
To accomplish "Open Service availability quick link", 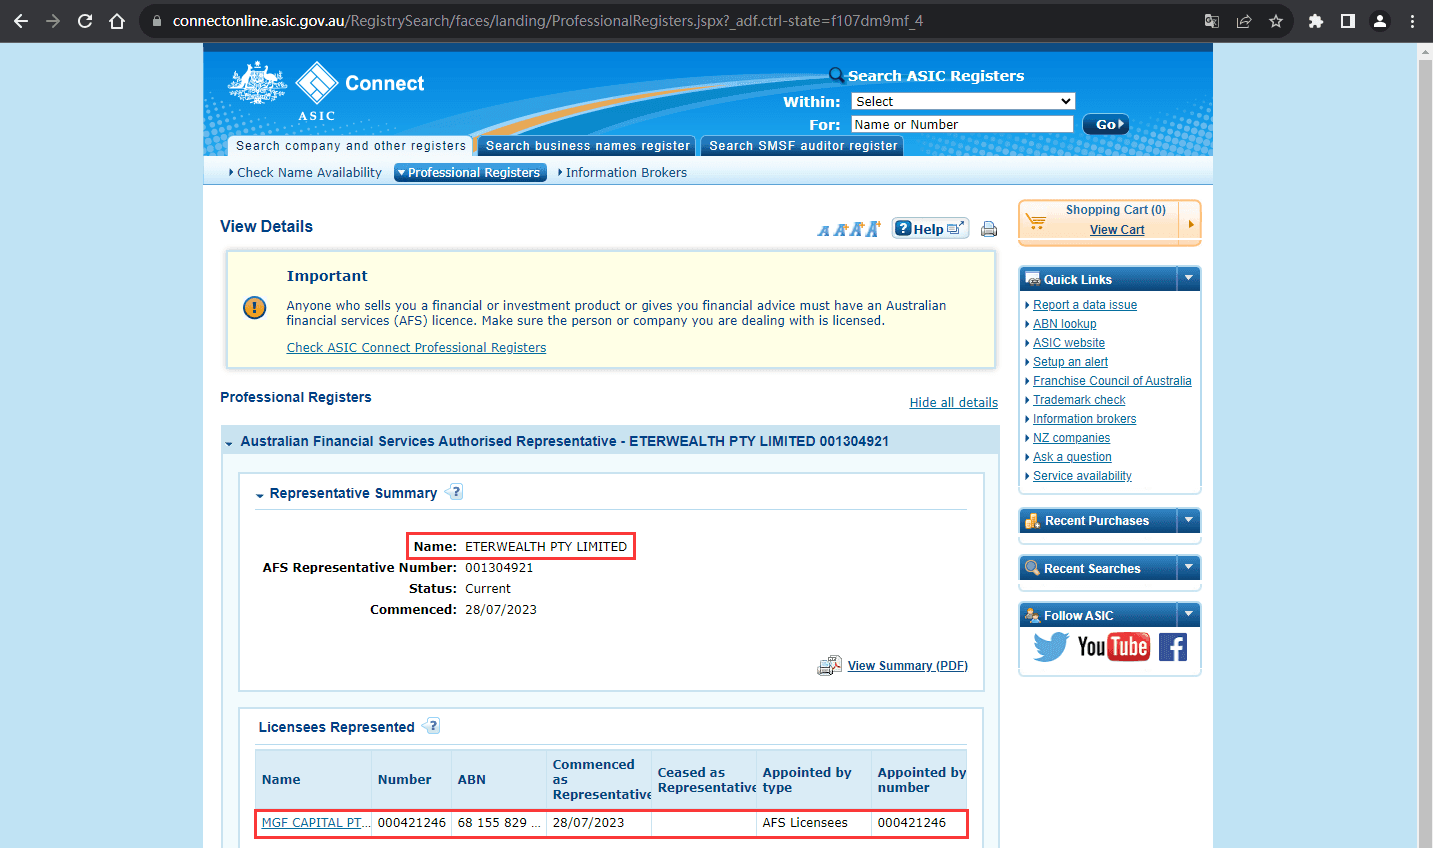I will click(1082, 476).
